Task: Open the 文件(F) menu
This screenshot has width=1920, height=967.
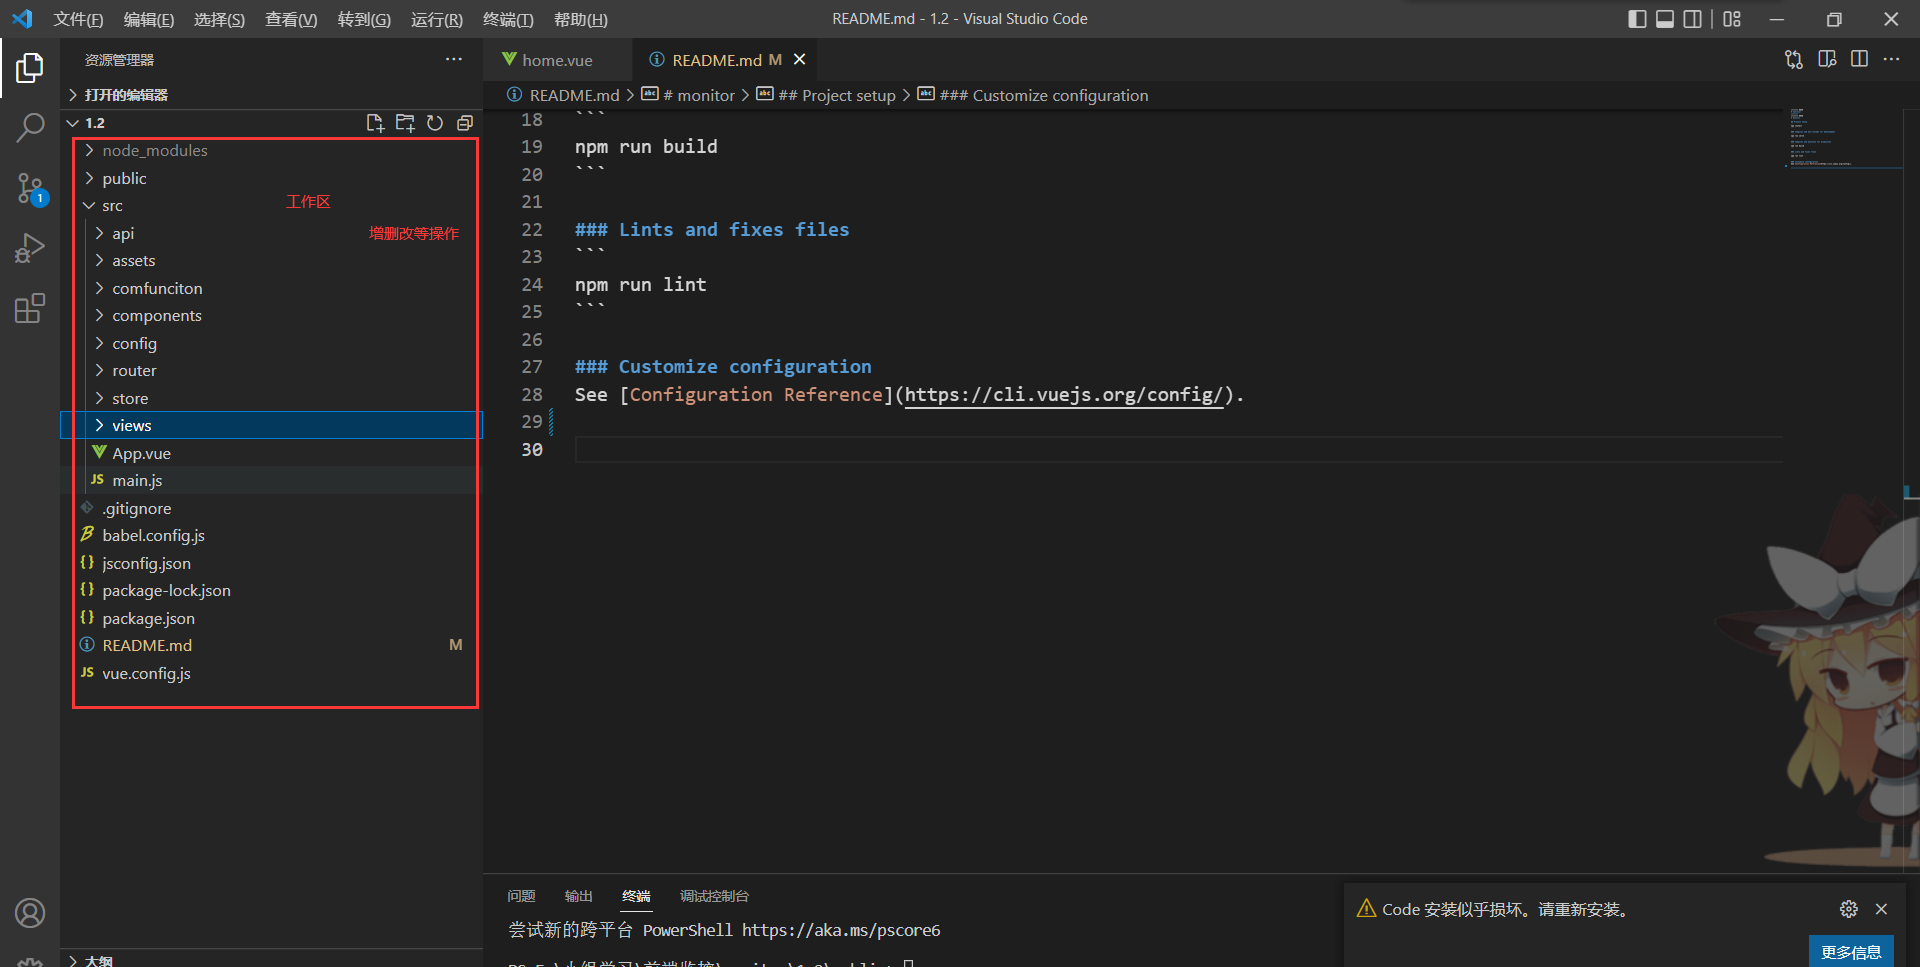Action: (78, 19)
